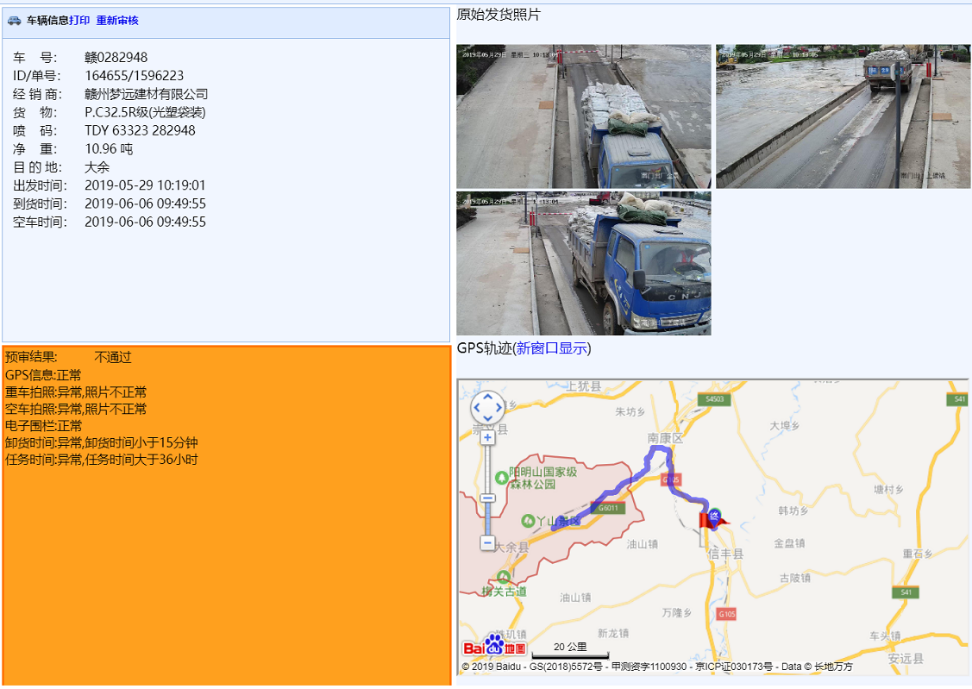Viewport: 972px width, 689px height.
Task: Pan the map left with the arrow
Action: (x=477, y=408)
